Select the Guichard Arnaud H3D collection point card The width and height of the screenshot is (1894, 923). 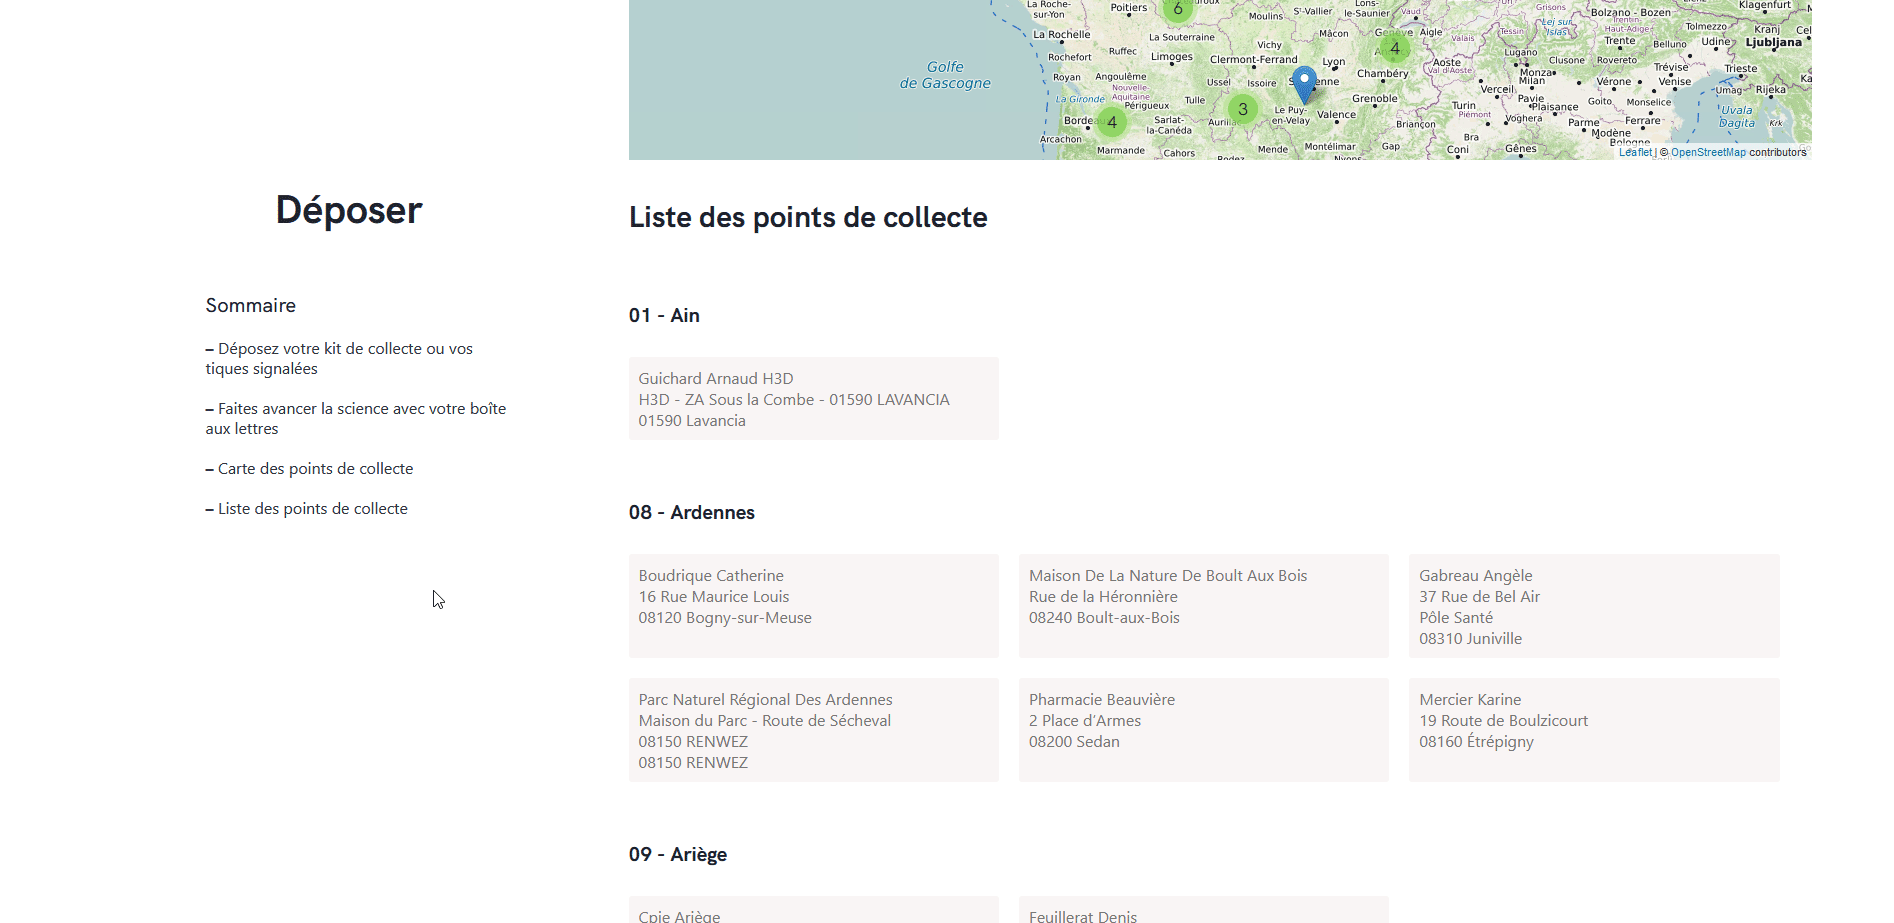813,398
